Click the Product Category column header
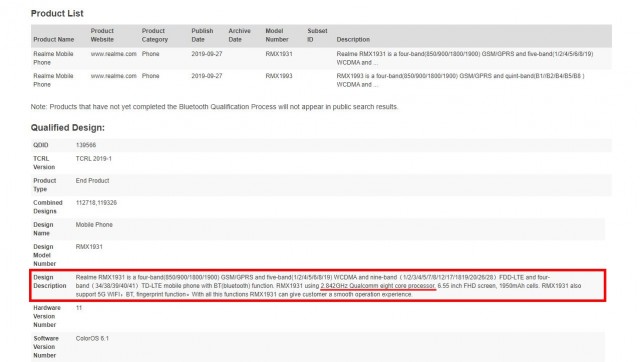The height and width of the screenshot is (362, 640). (x=155, y=35)
